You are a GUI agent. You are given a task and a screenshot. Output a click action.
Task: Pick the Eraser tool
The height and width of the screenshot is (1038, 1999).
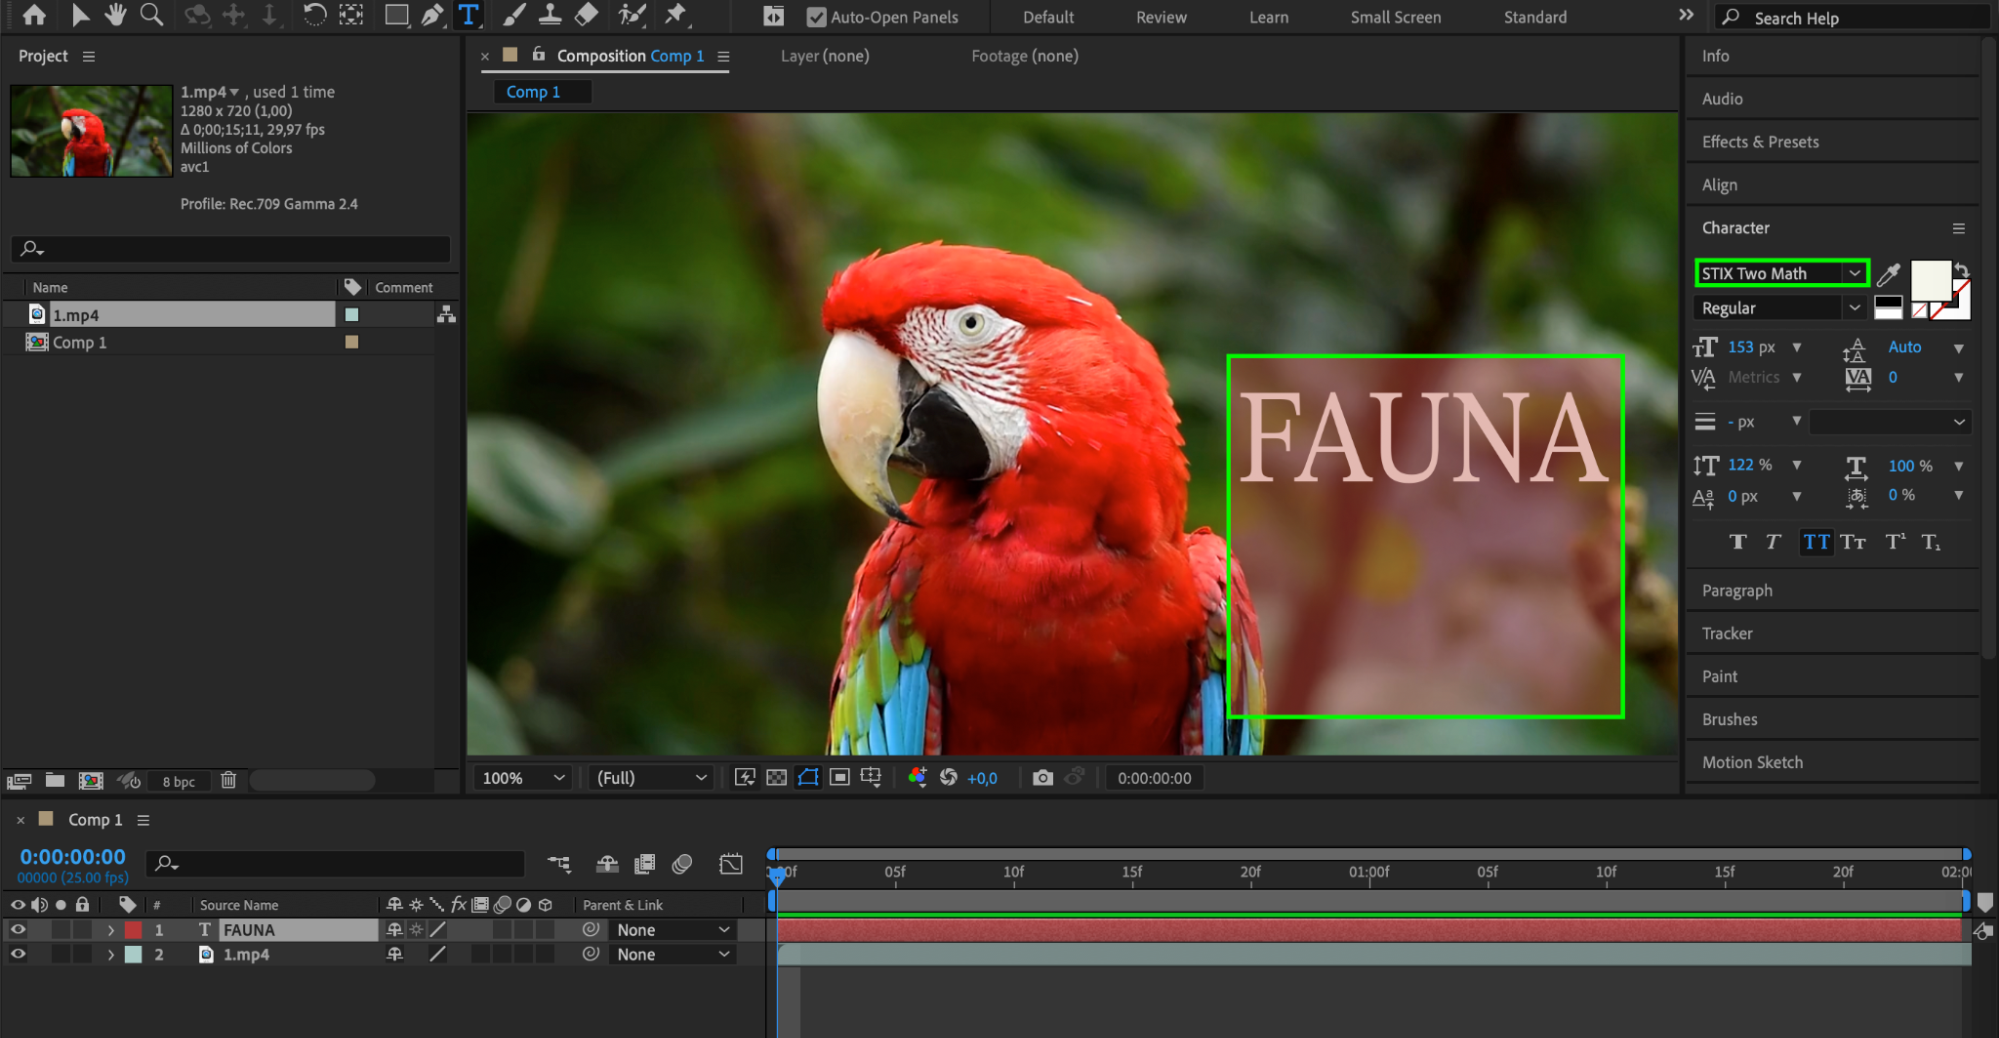click(587, 15)
